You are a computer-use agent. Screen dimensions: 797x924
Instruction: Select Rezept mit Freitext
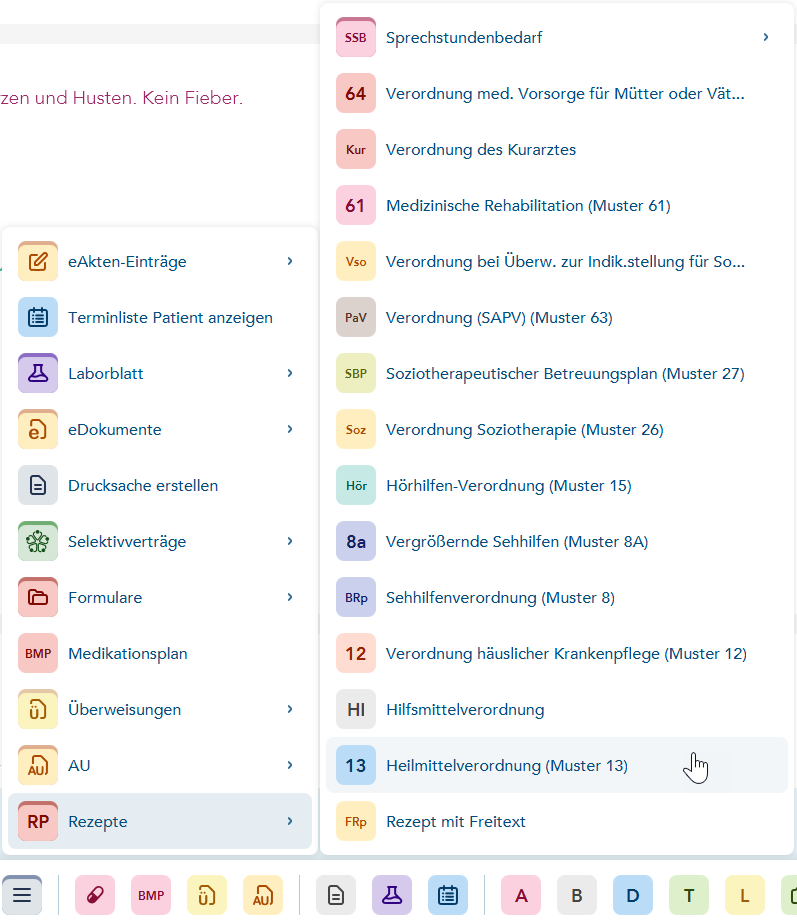(x=556, y=821)
